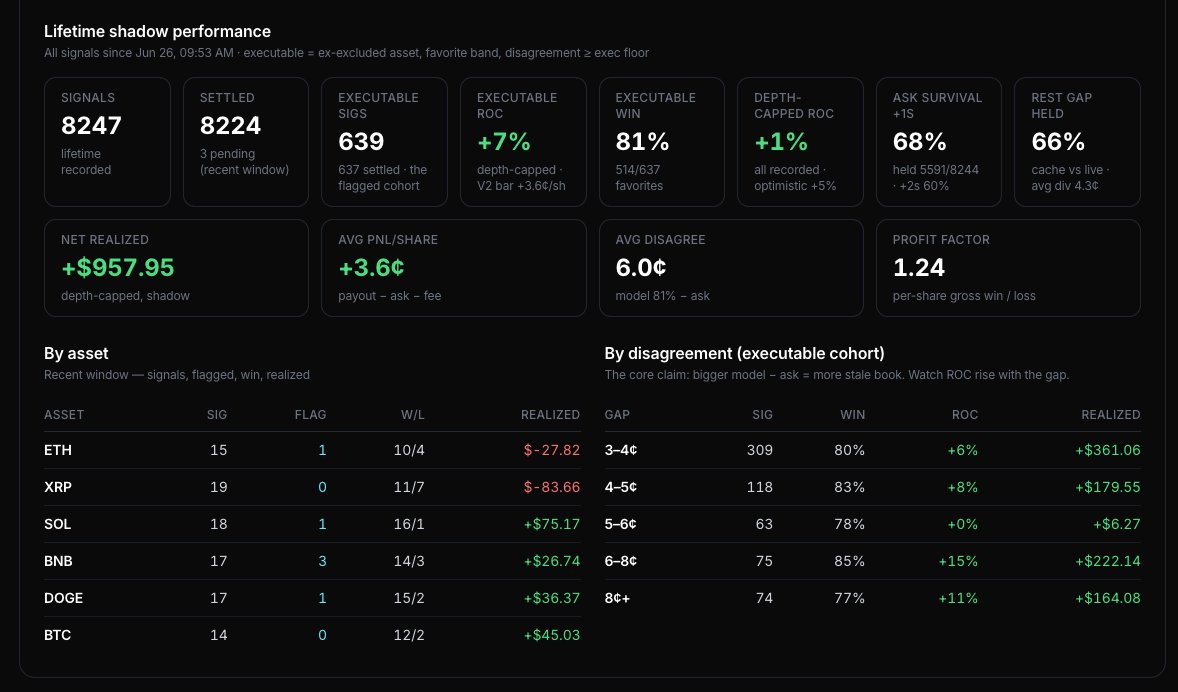The height and width of the screenshot is (692, 1178).
Task: Click the 3–4¢ gap row label
Action: coord(621,450)
